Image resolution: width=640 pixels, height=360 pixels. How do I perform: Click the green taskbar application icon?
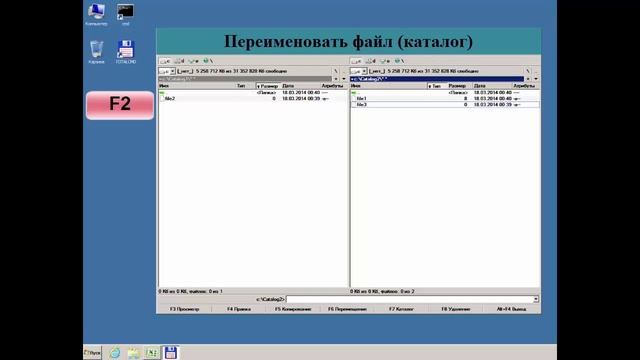(151, 353)
